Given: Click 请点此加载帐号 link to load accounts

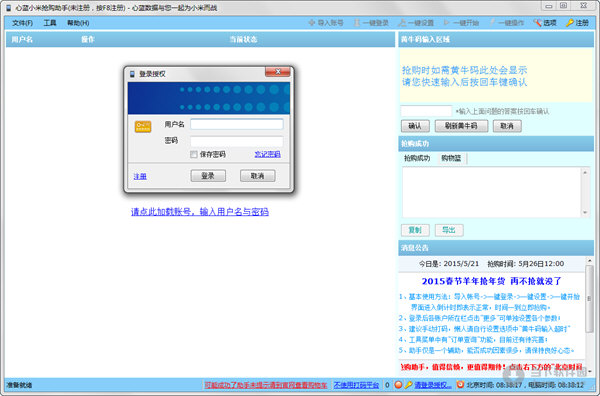Looking at the screenshot, I should coord(200,212).
